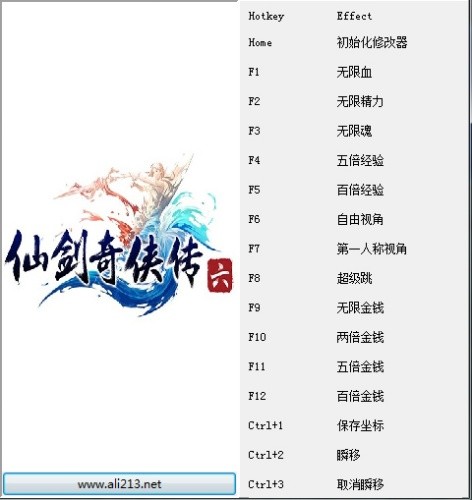The height and width of the screenshot is (500, 472).
Task: Select the Ctrl+1 保存坐标 entry
Action: (354, 426)
